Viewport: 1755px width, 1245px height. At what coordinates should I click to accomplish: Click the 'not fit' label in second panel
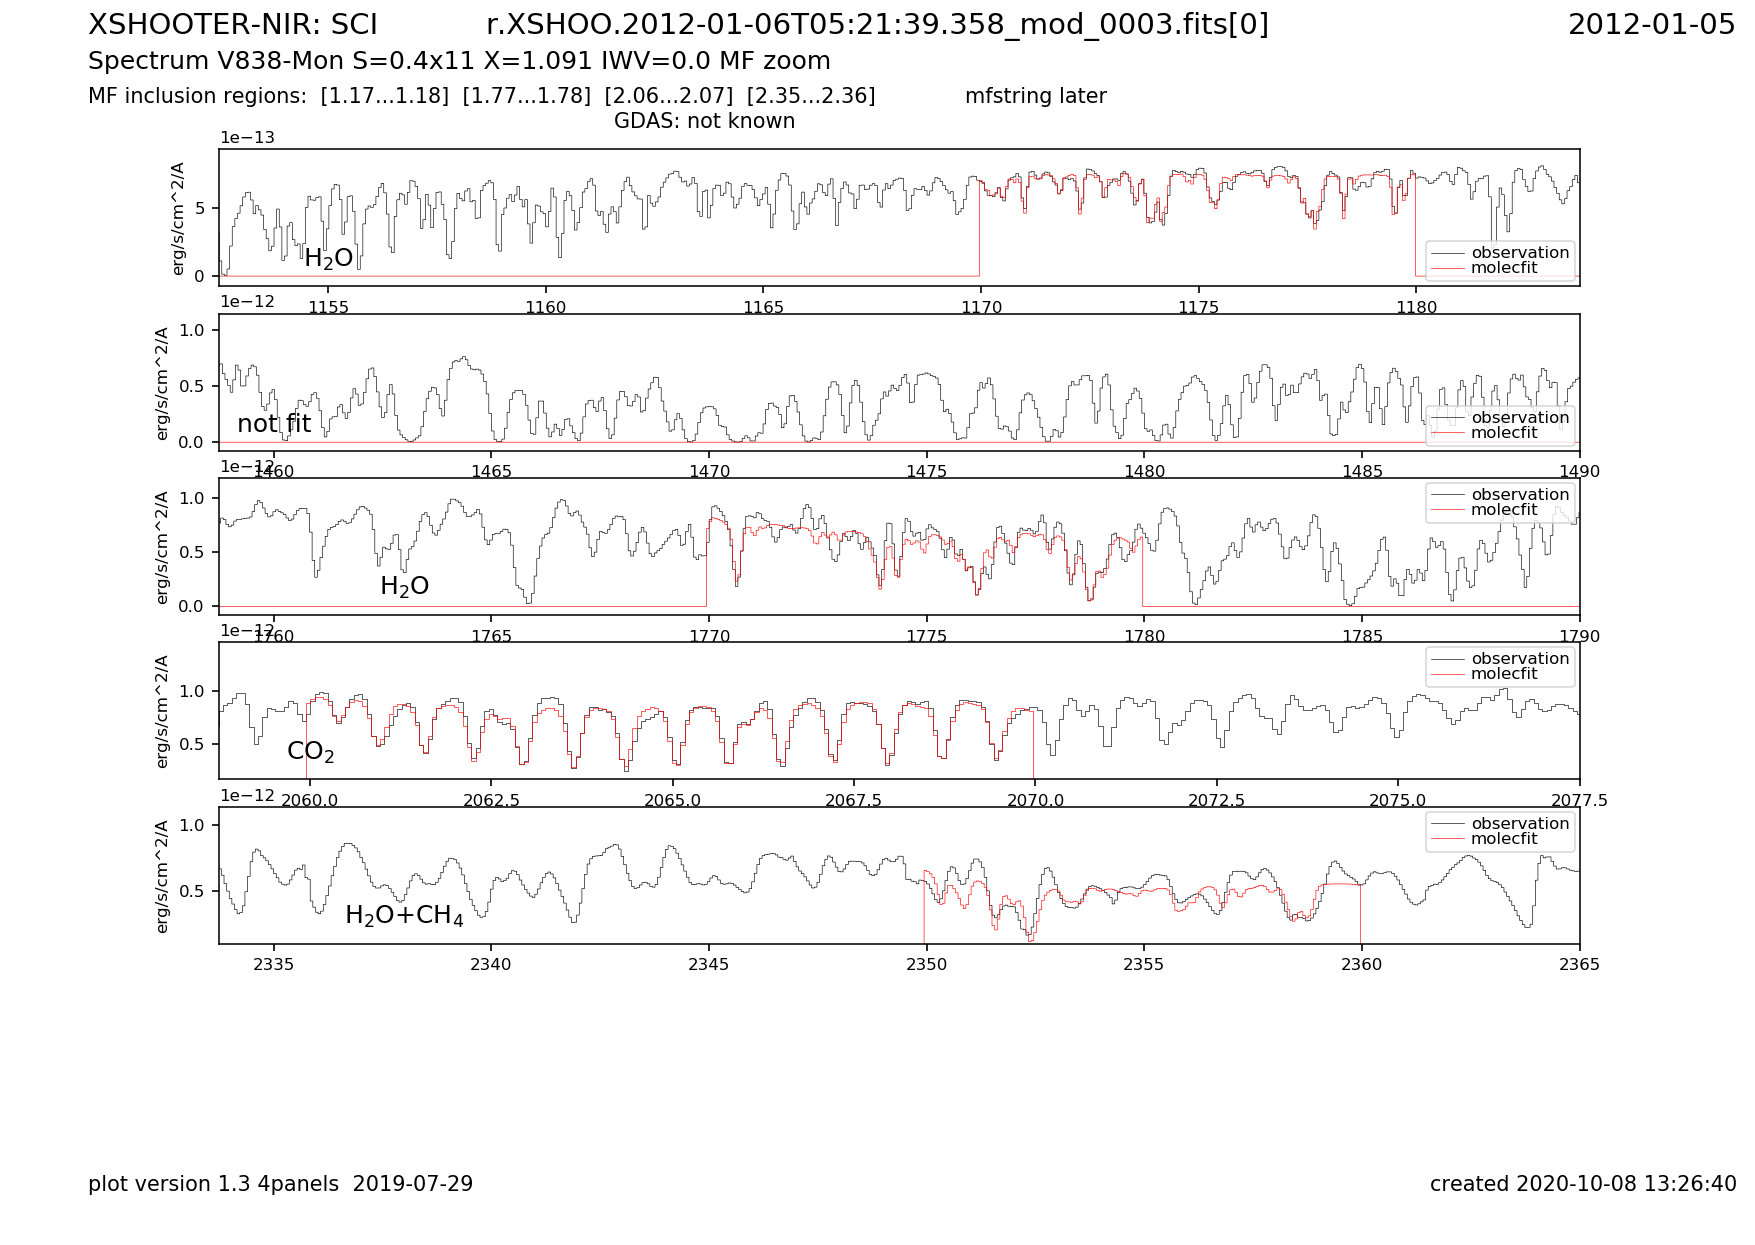274,424
